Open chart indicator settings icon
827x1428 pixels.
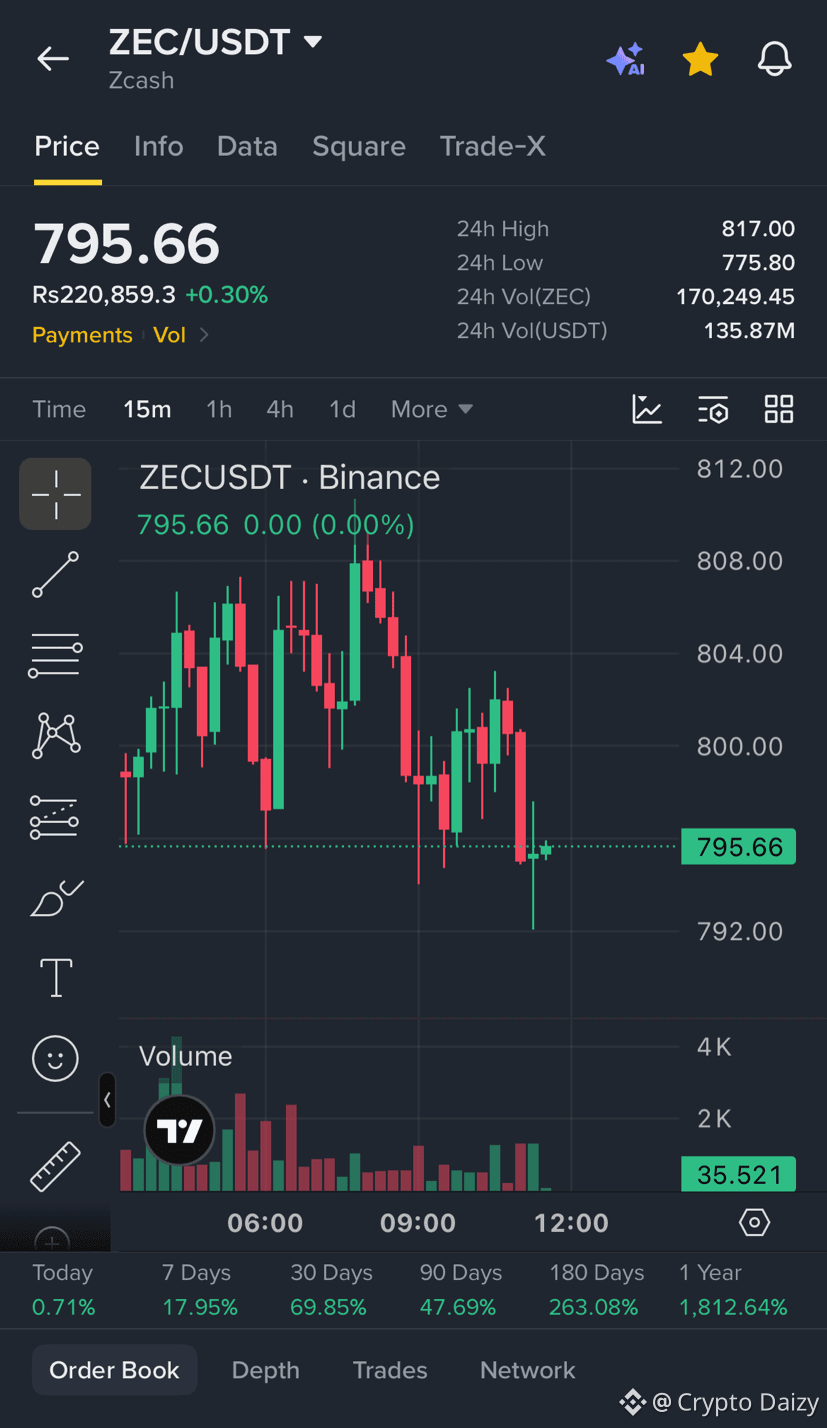tap(713, 409)
